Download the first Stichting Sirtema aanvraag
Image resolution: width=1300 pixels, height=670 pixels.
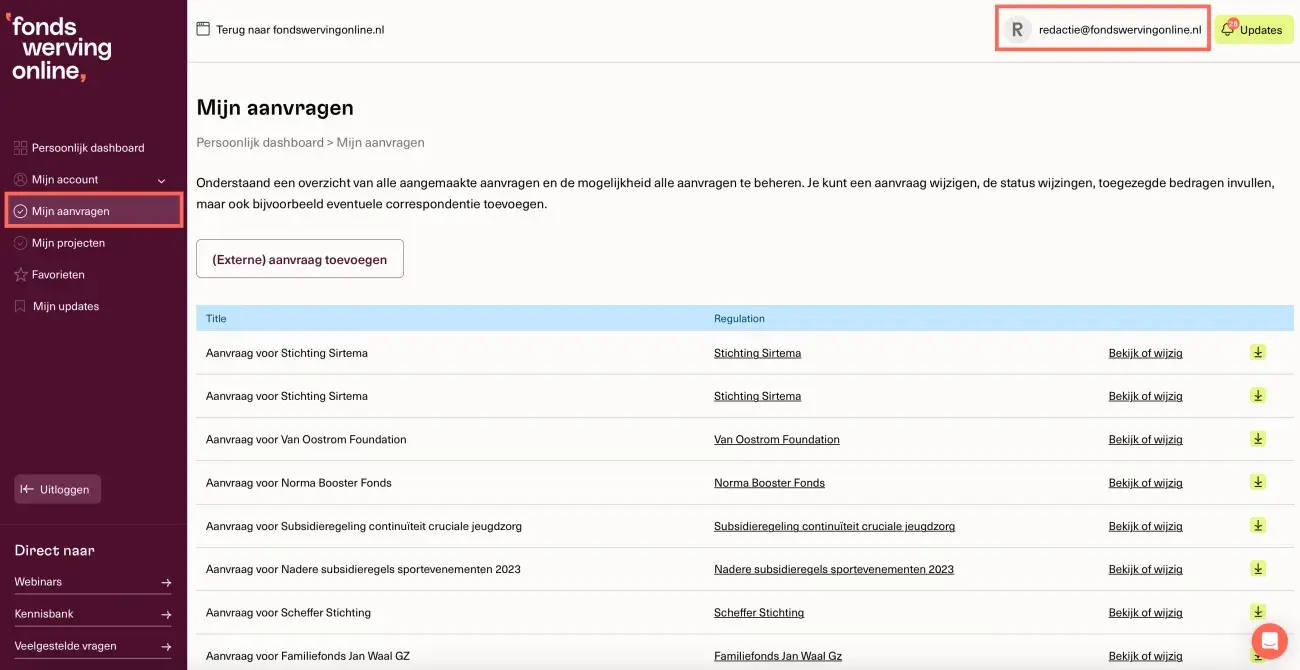click(x=1257, y=352)
